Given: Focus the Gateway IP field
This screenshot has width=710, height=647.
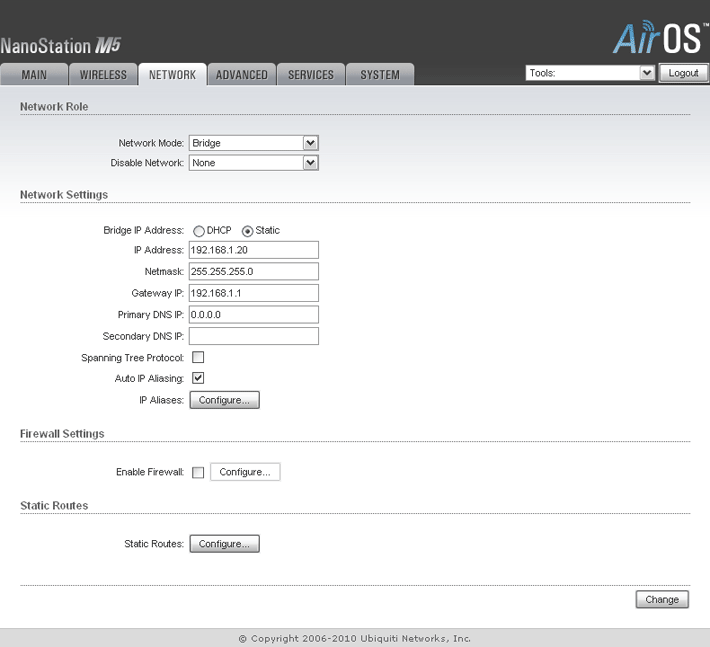Looking at the screenshot, I should (254, 293).
